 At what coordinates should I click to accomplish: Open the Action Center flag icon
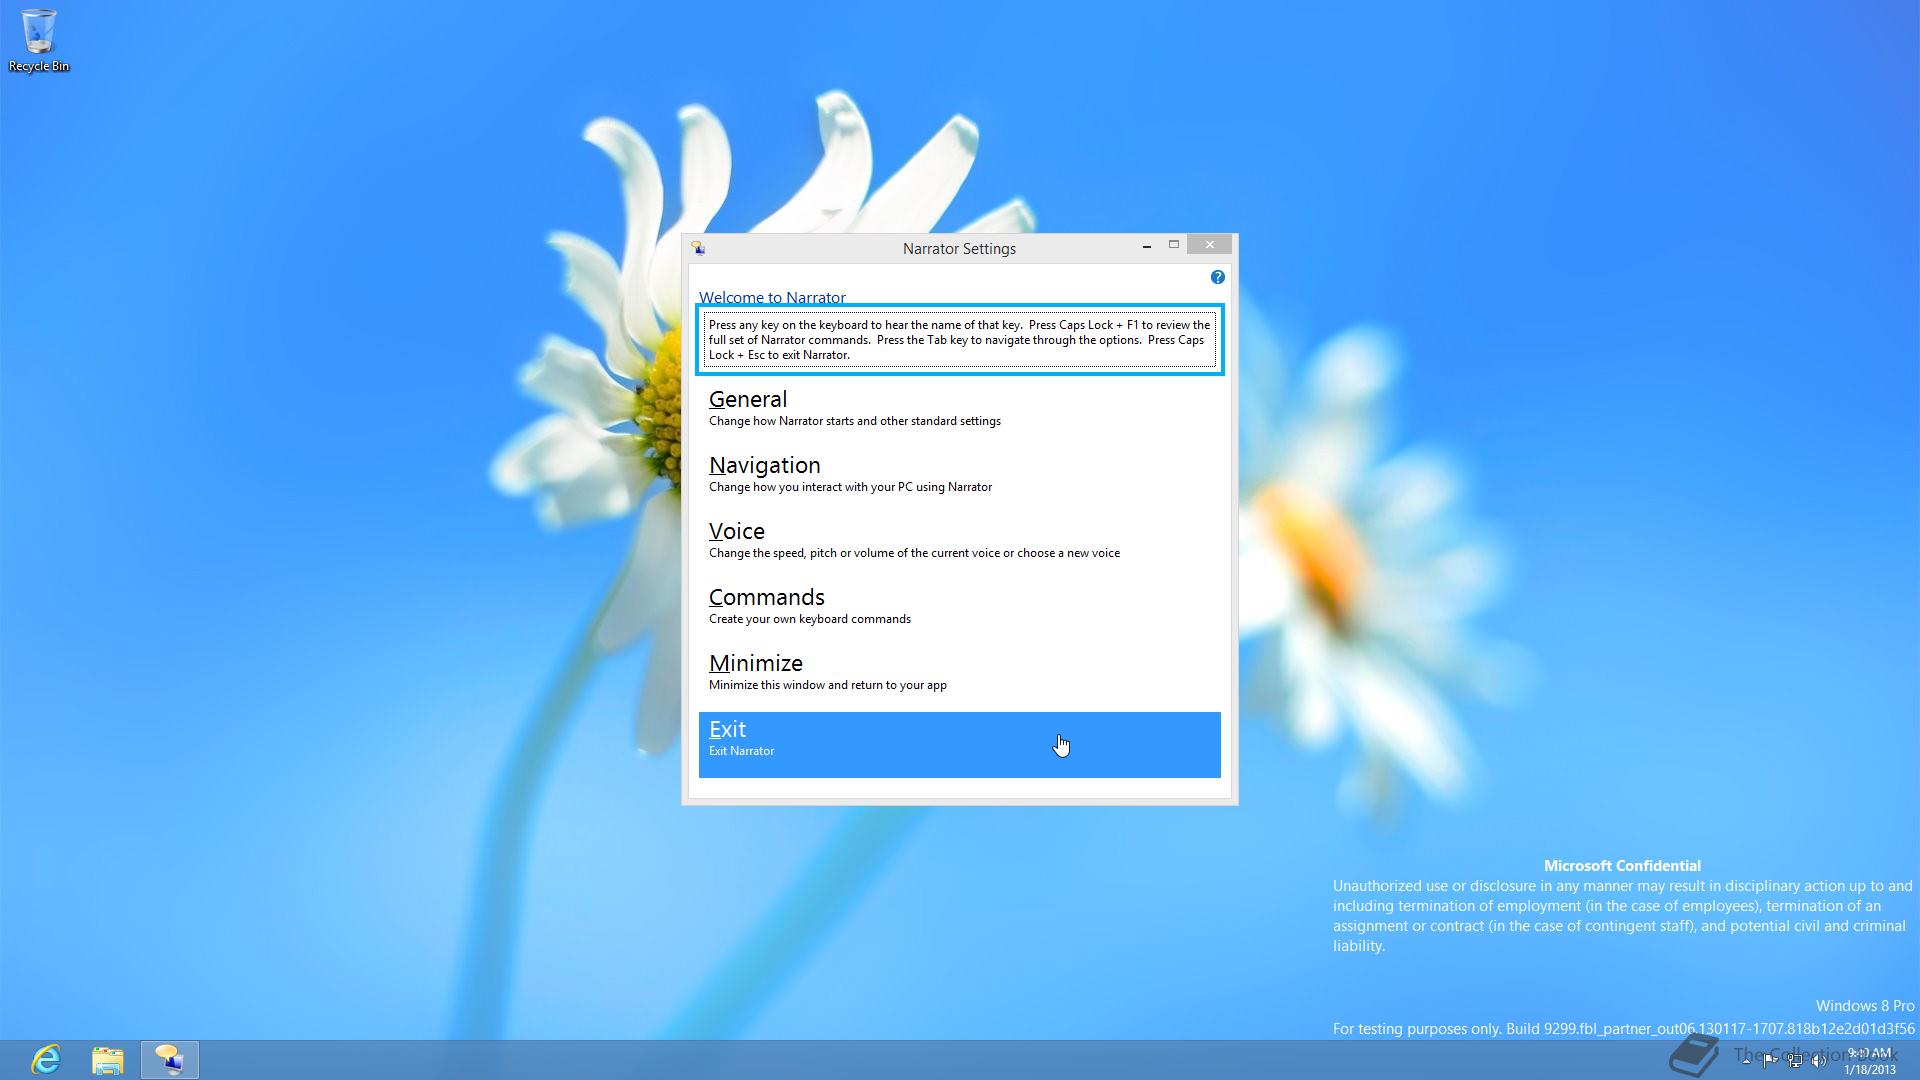[1770, 1061]
